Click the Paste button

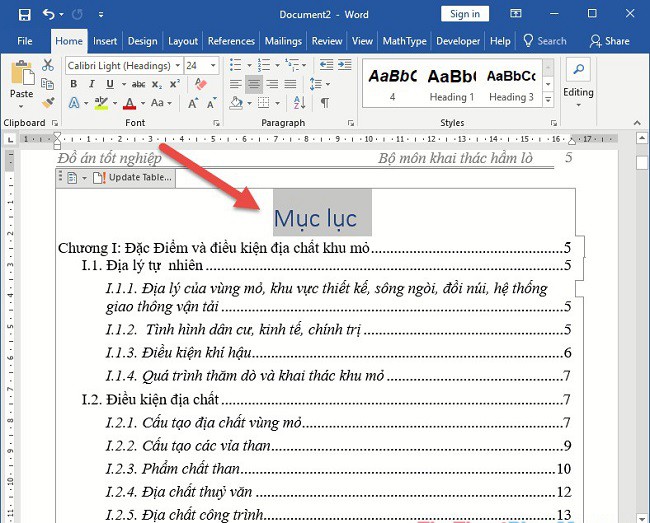[x=22, y=84]
